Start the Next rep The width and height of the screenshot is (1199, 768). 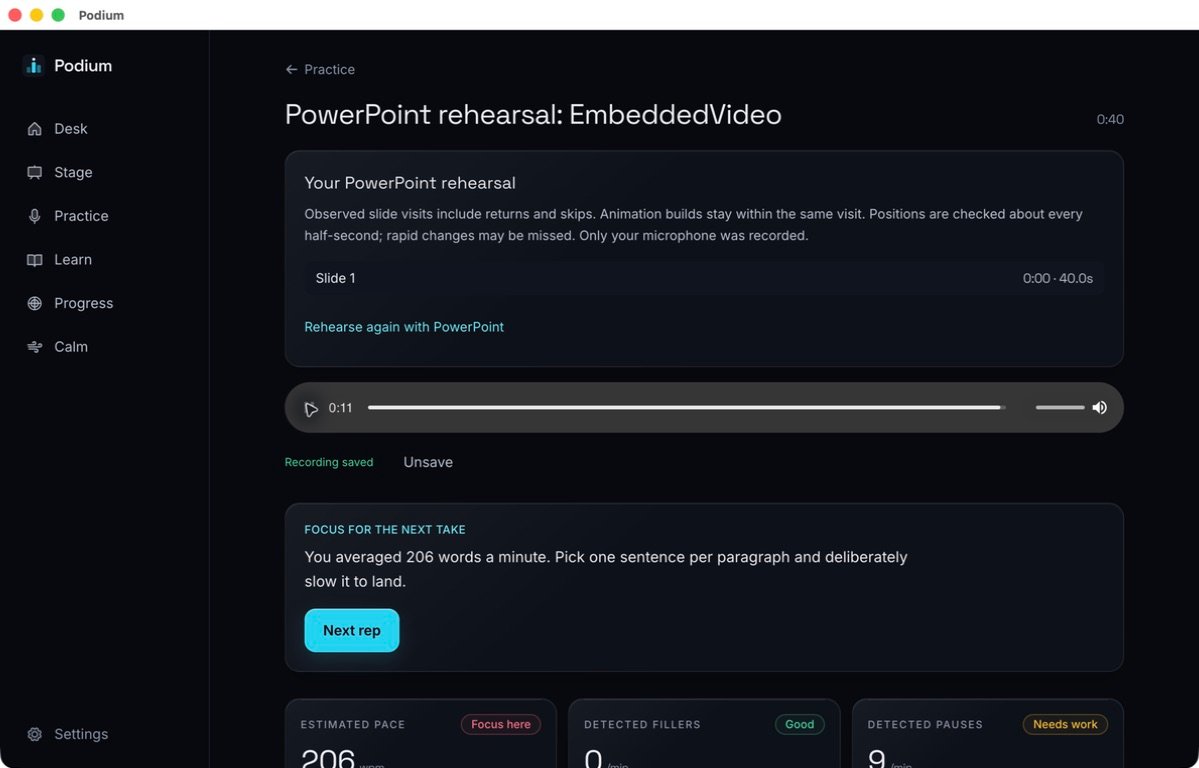click(x=352, y=630)
